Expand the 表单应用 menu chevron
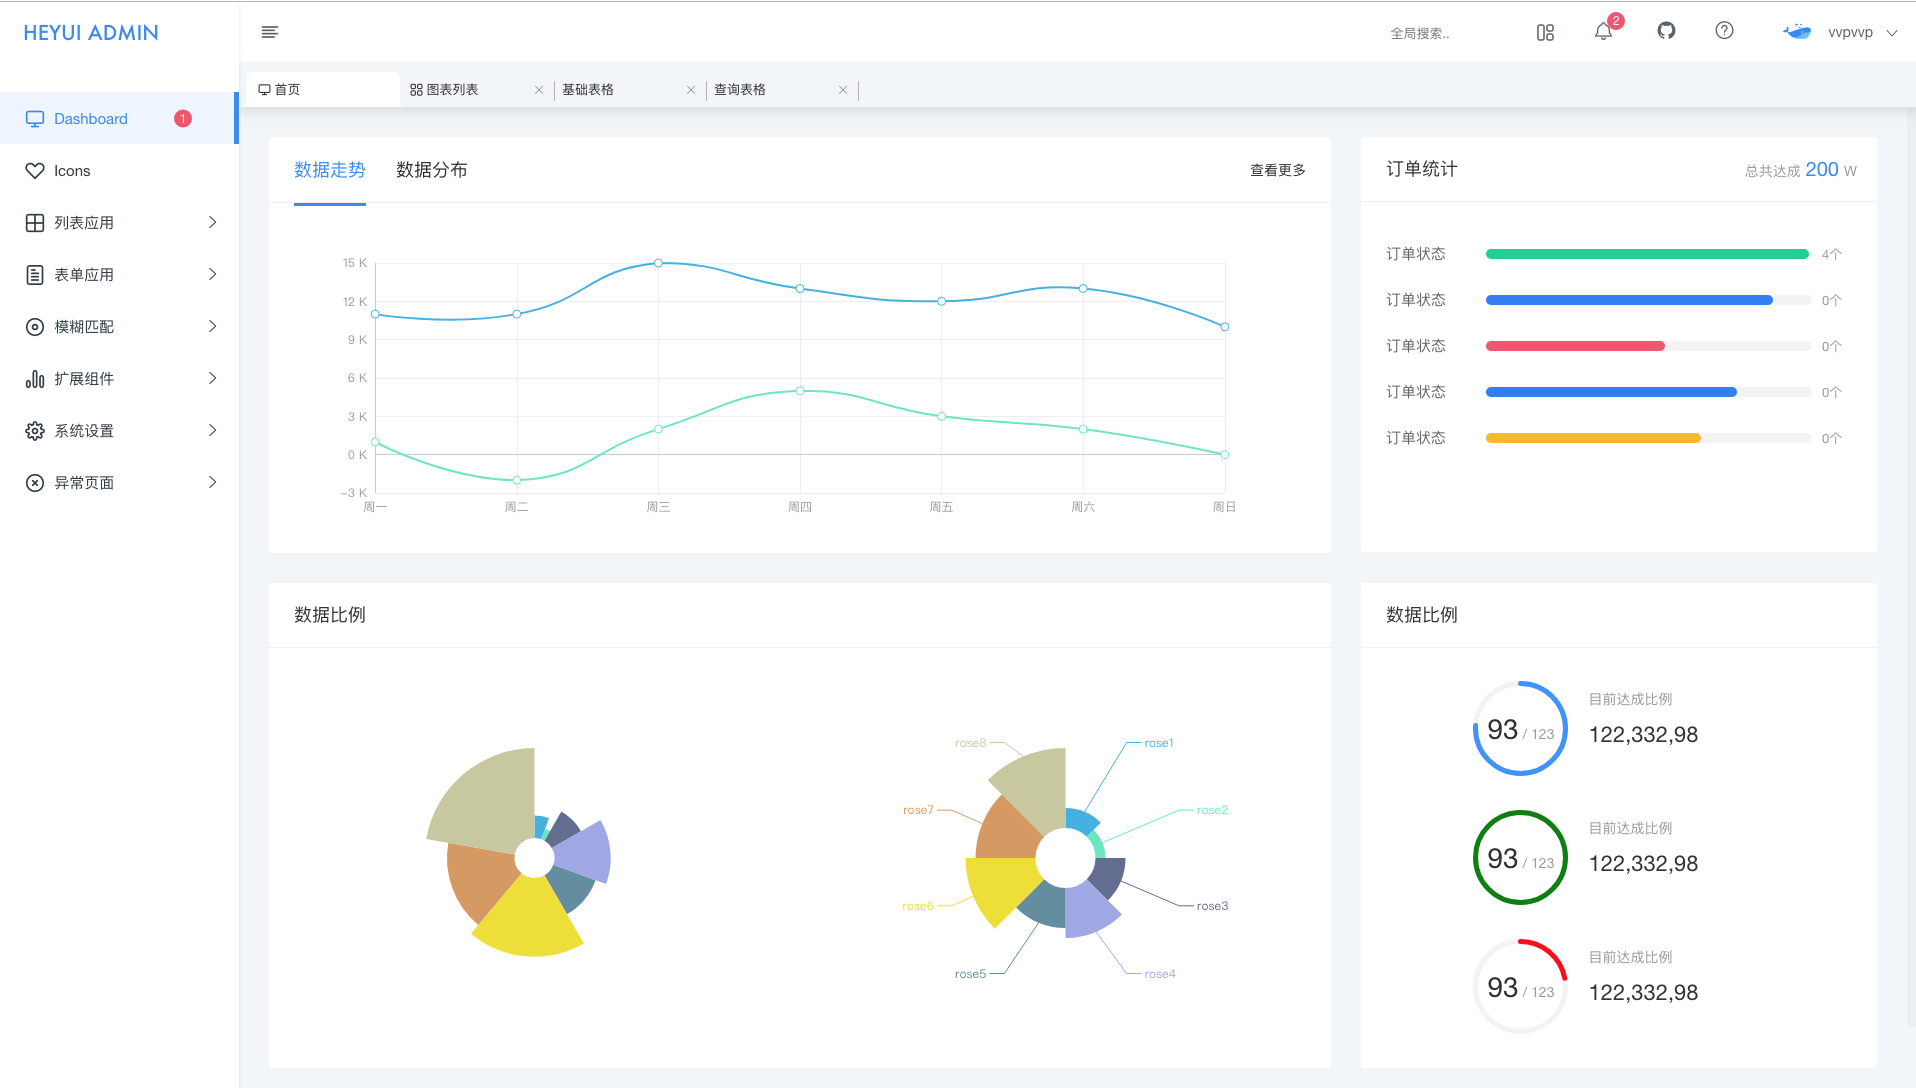The height and width of the screenshot is (1088, 1916). tap(212, 274)
